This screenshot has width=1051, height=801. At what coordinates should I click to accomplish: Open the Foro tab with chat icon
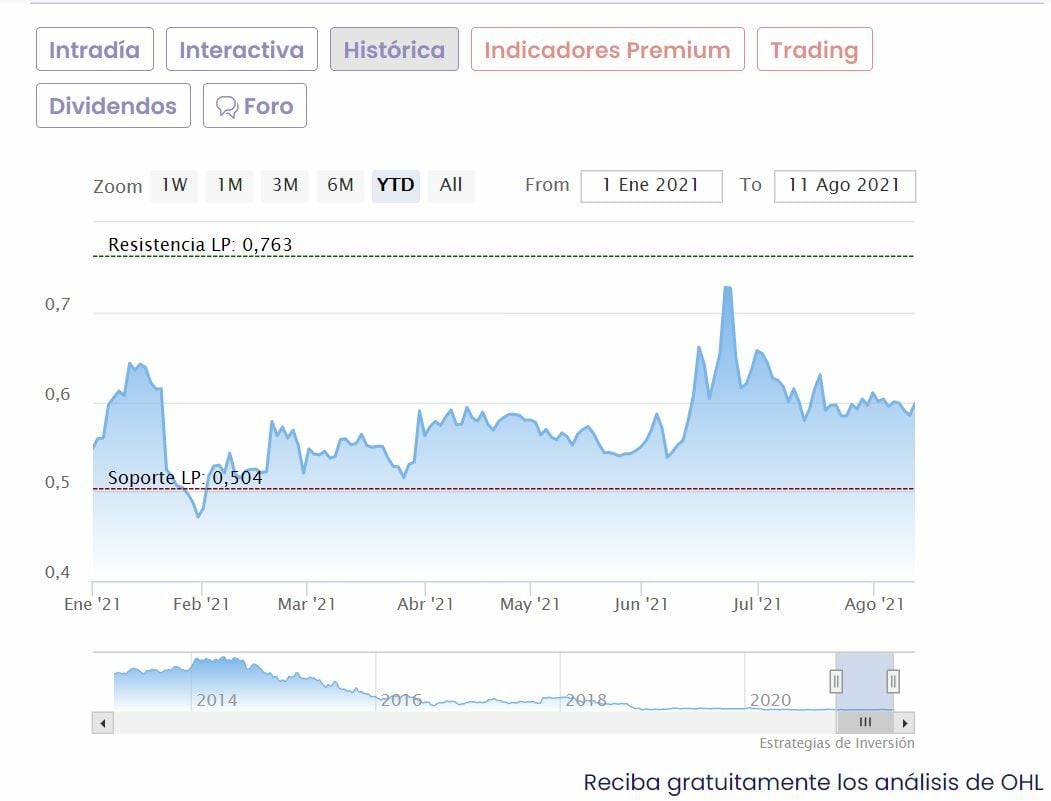pos(255,106)
